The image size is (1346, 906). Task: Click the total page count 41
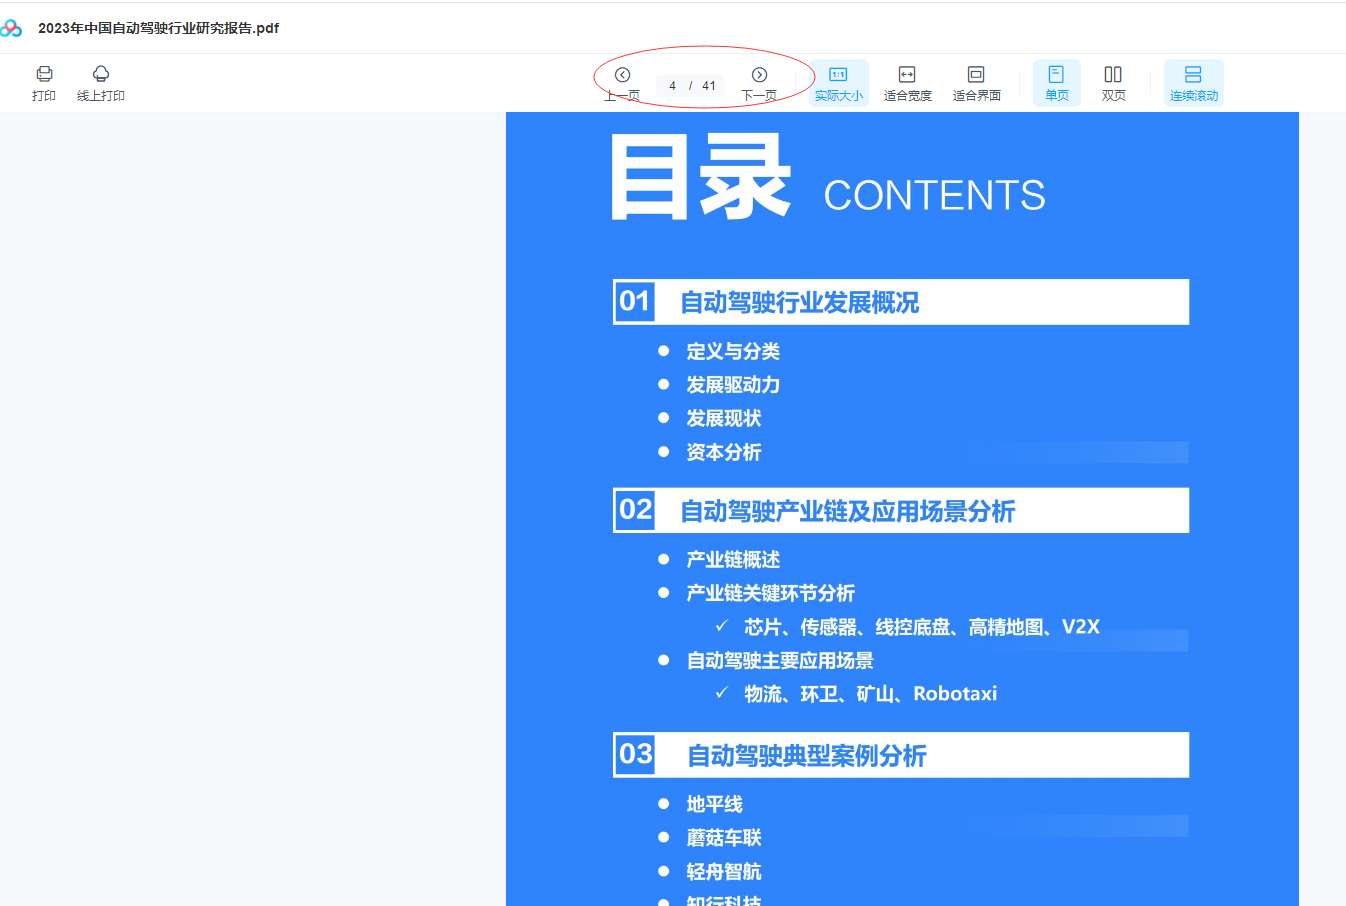[x=709, y=86]
